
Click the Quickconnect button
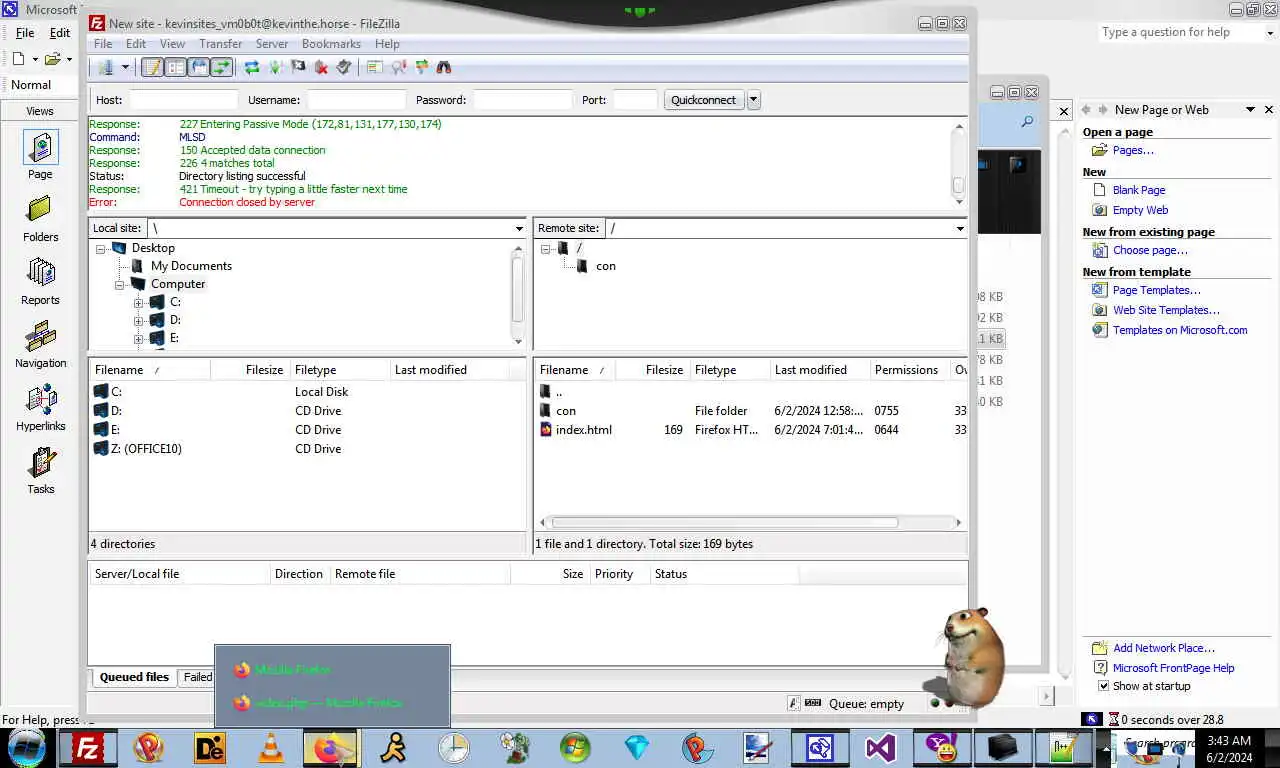click(703, 100)
